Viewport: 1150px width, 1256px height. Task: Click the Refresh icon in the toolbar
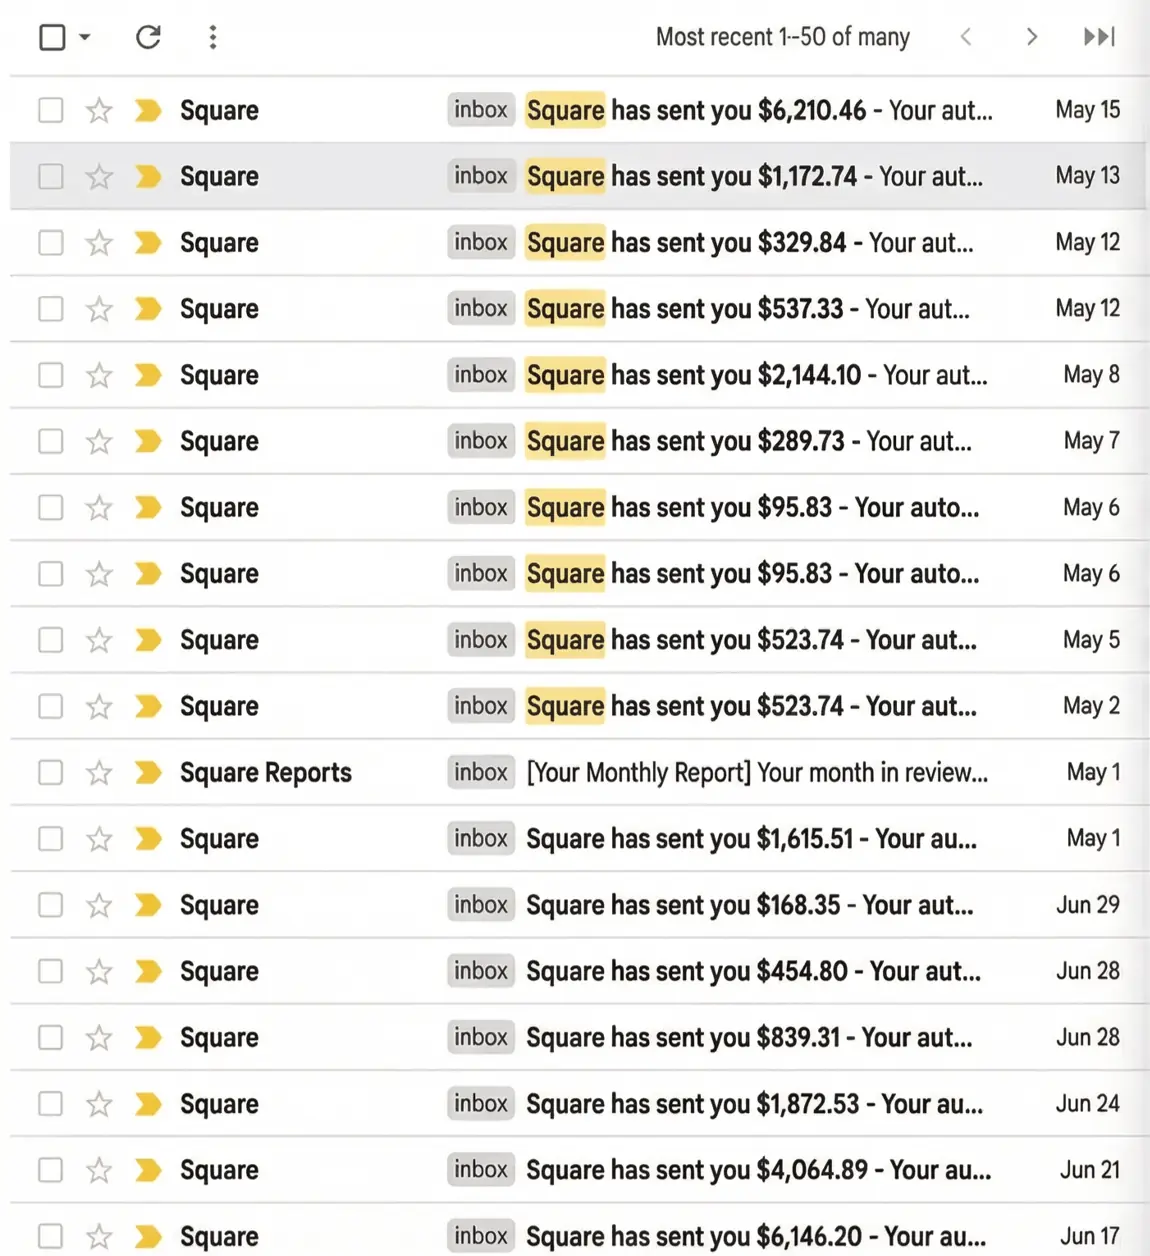click(148, 38)
